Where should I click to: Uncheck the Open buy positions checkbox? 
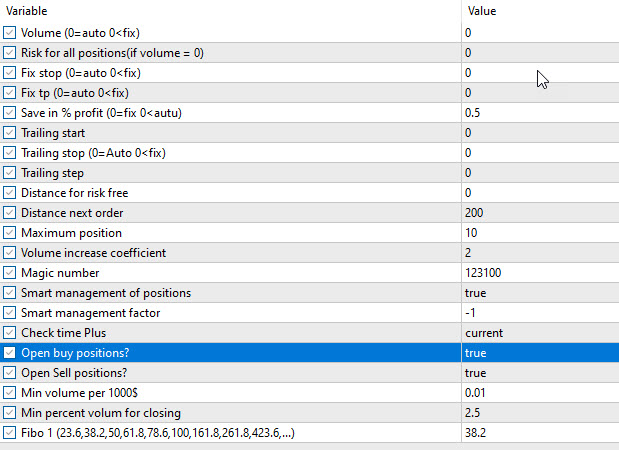coord(10,353)
